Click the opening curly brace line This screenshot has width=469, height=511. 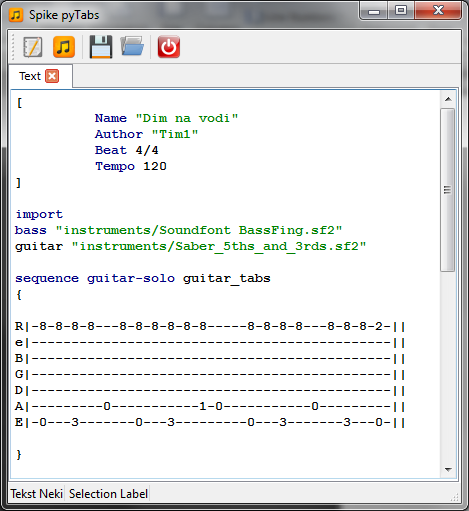19,295
